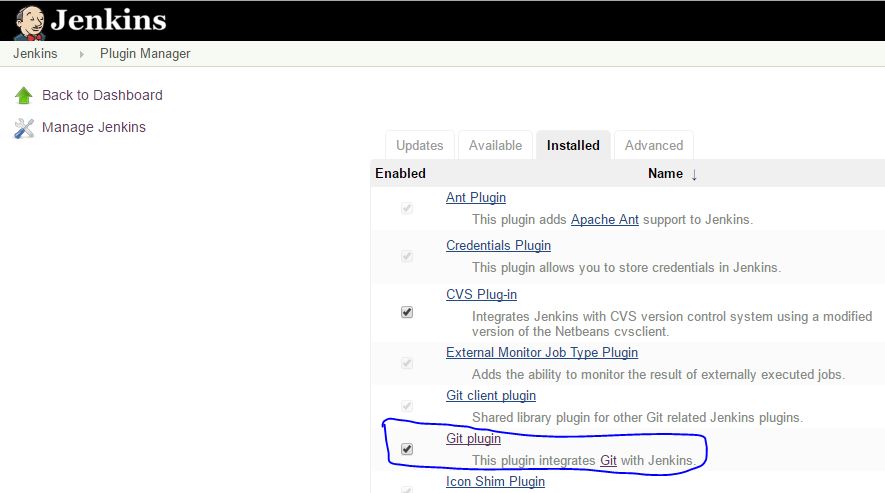Switch to the Updates tab
Screen dimensions: 885x493
point(419,145)
